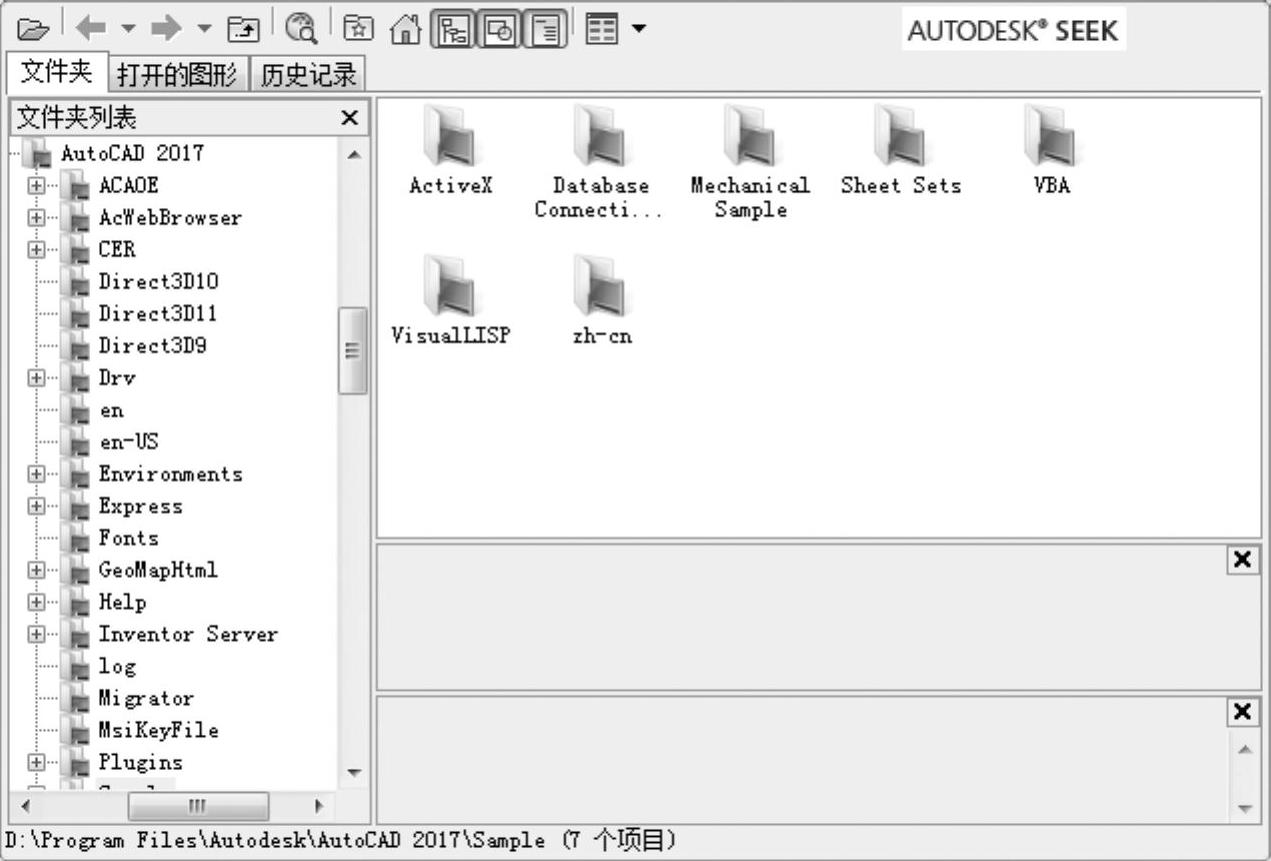The image size is (1271, 861).
Task: Expand the CER folder node
Action: [37, 249]
